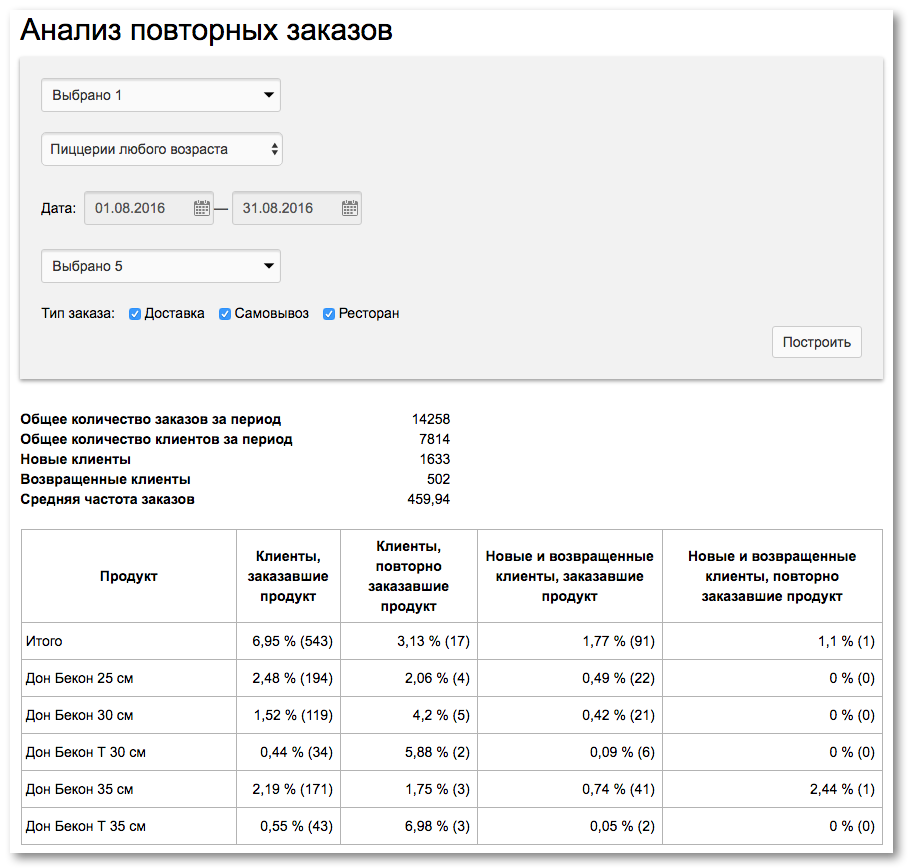
Task: Open the Выбрано 5 dropdown
Action: click(x=161, y=266)
